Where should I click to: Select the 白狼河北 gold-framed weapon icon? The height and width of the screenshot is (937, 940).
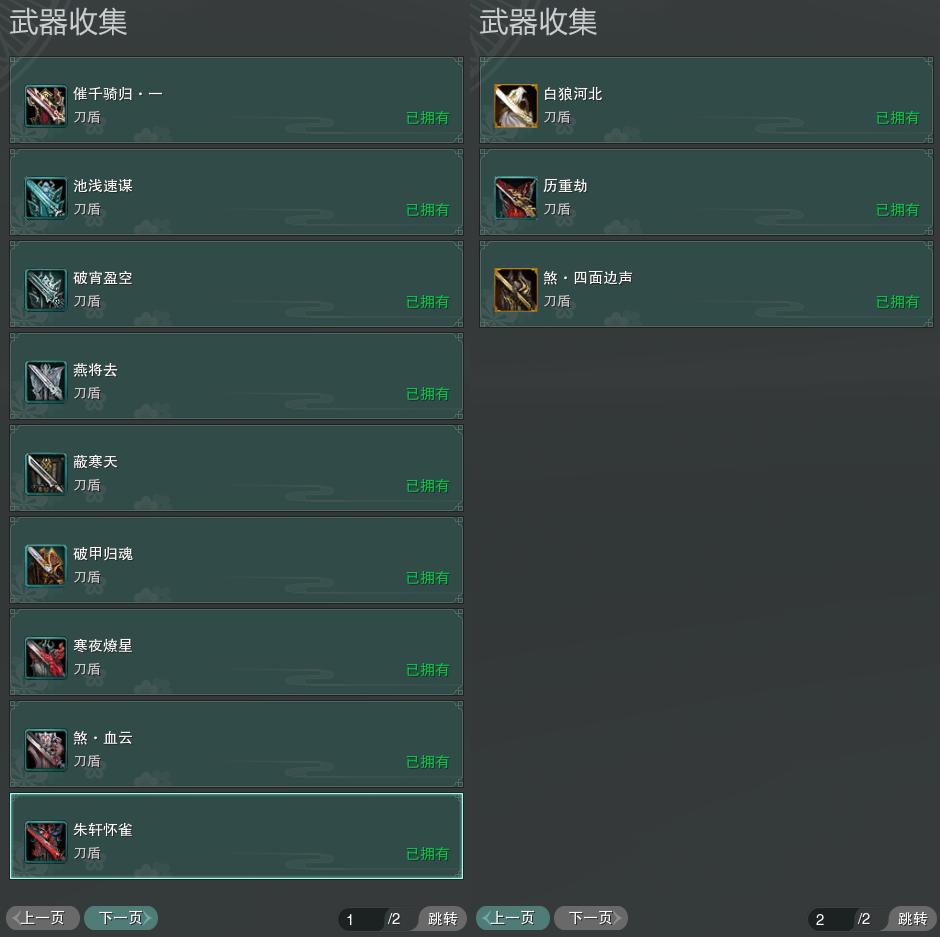(x=516, y=106)
